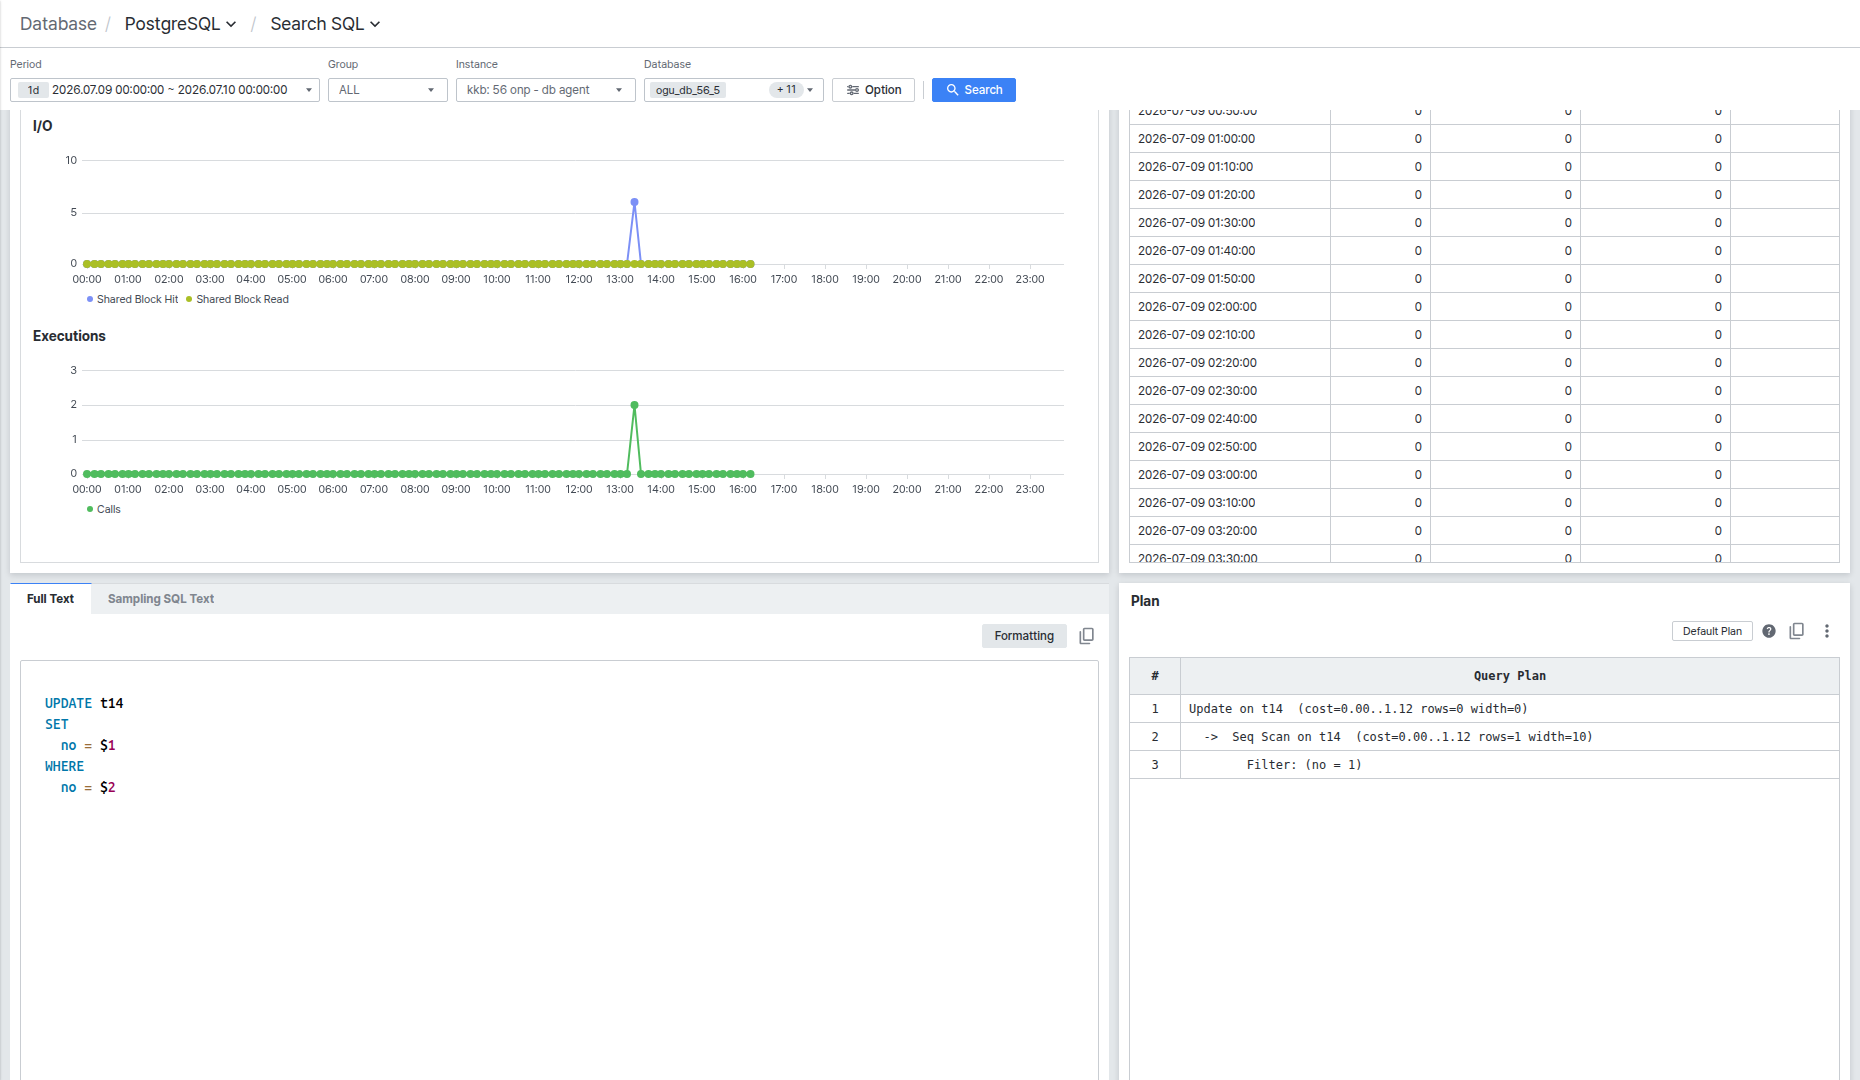The image size is (1860, 1080).
Task: Click the magnifier Search button
Action: pyautogui.click(x=974, y=90)
